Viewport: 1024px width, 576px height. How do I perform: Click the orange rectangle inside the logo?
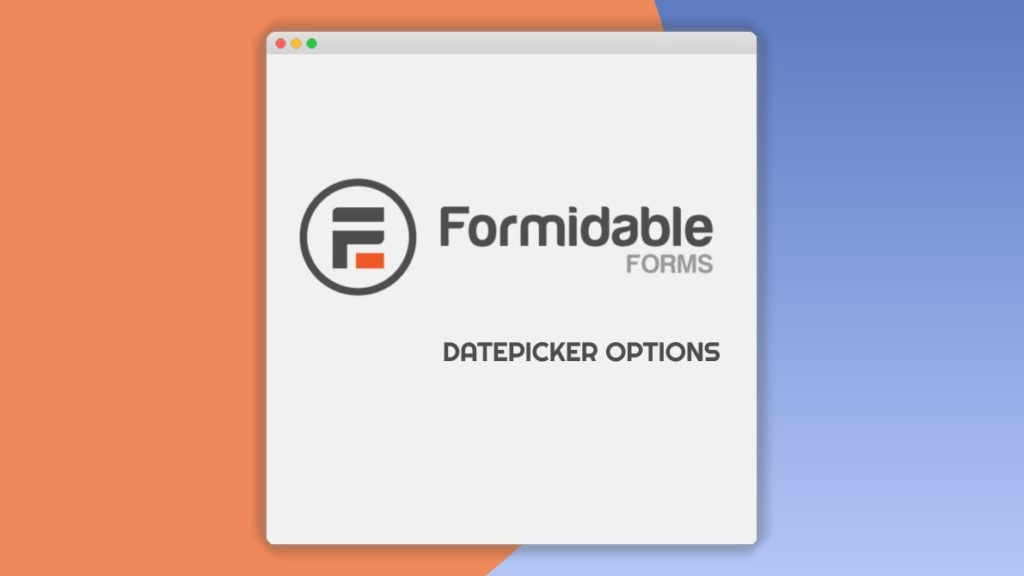[x=370, y=261]
